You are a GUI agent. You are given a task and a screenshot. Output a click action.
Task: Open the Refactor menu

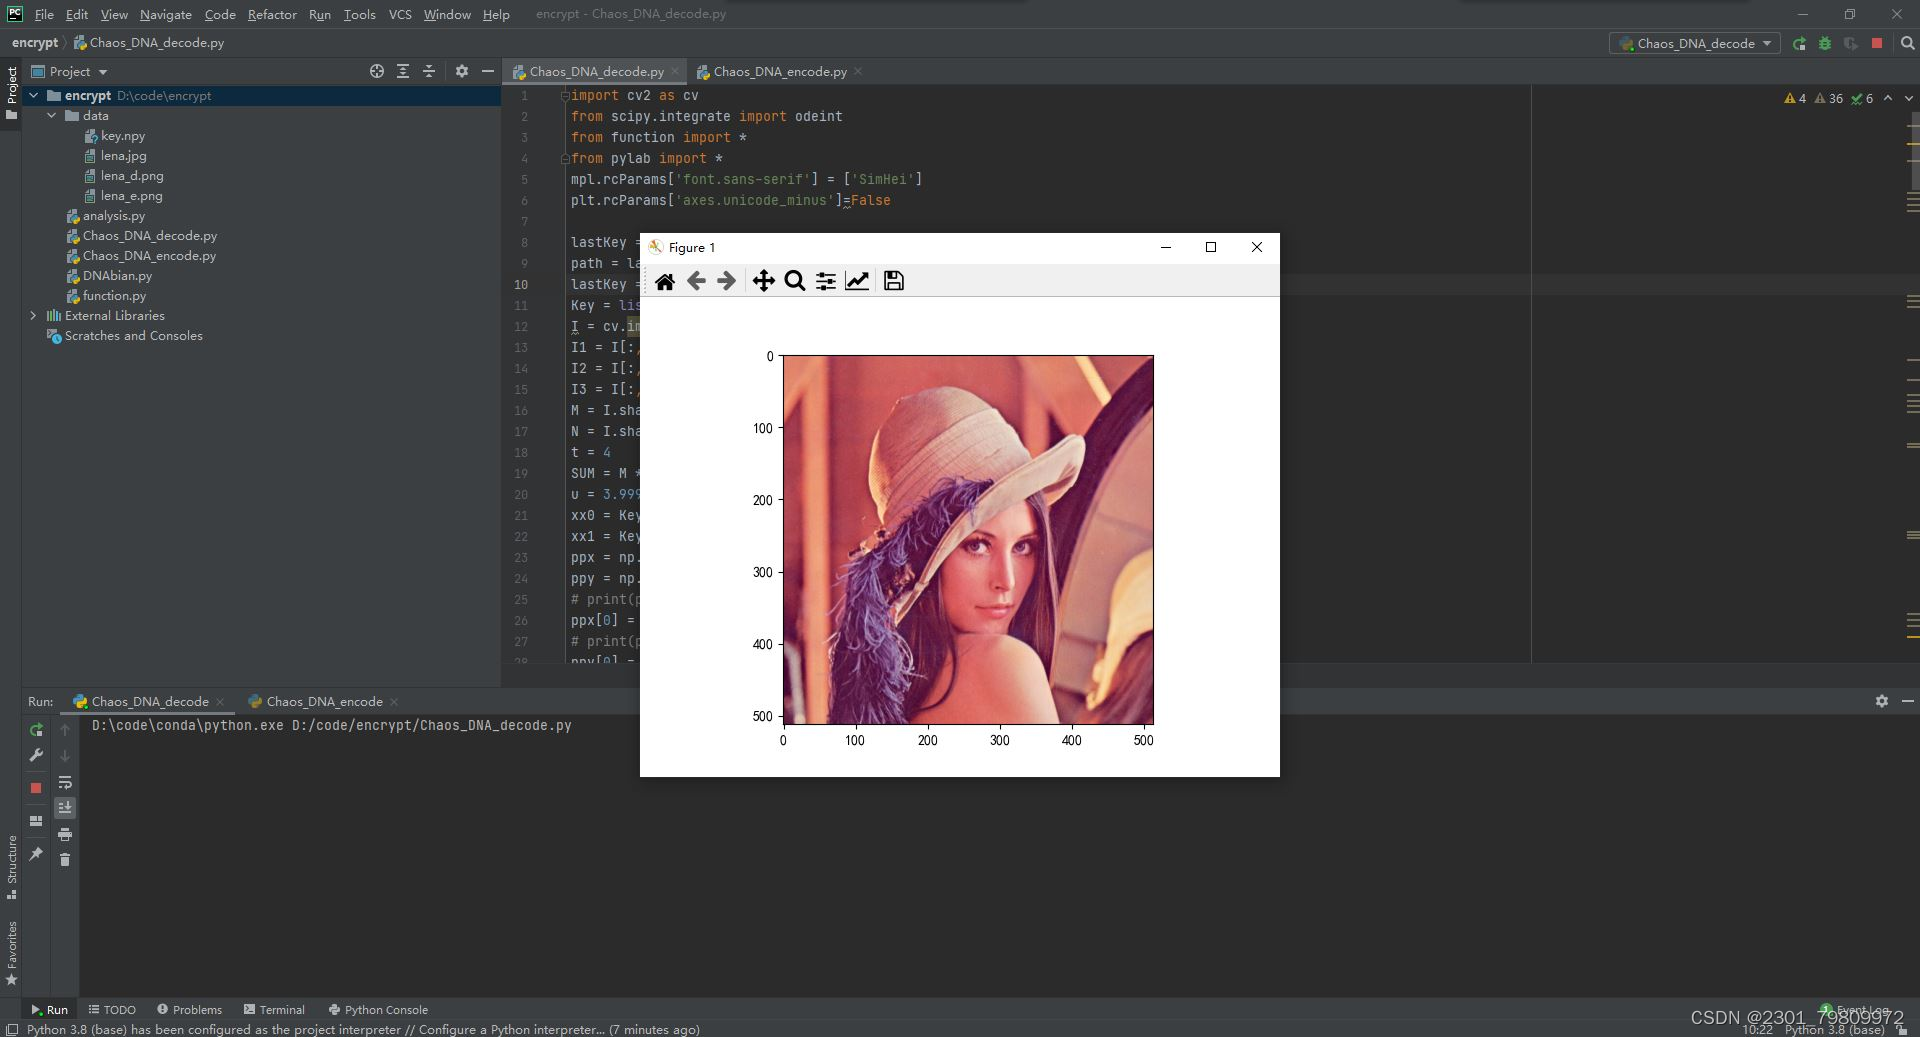[x=272, y=14]
